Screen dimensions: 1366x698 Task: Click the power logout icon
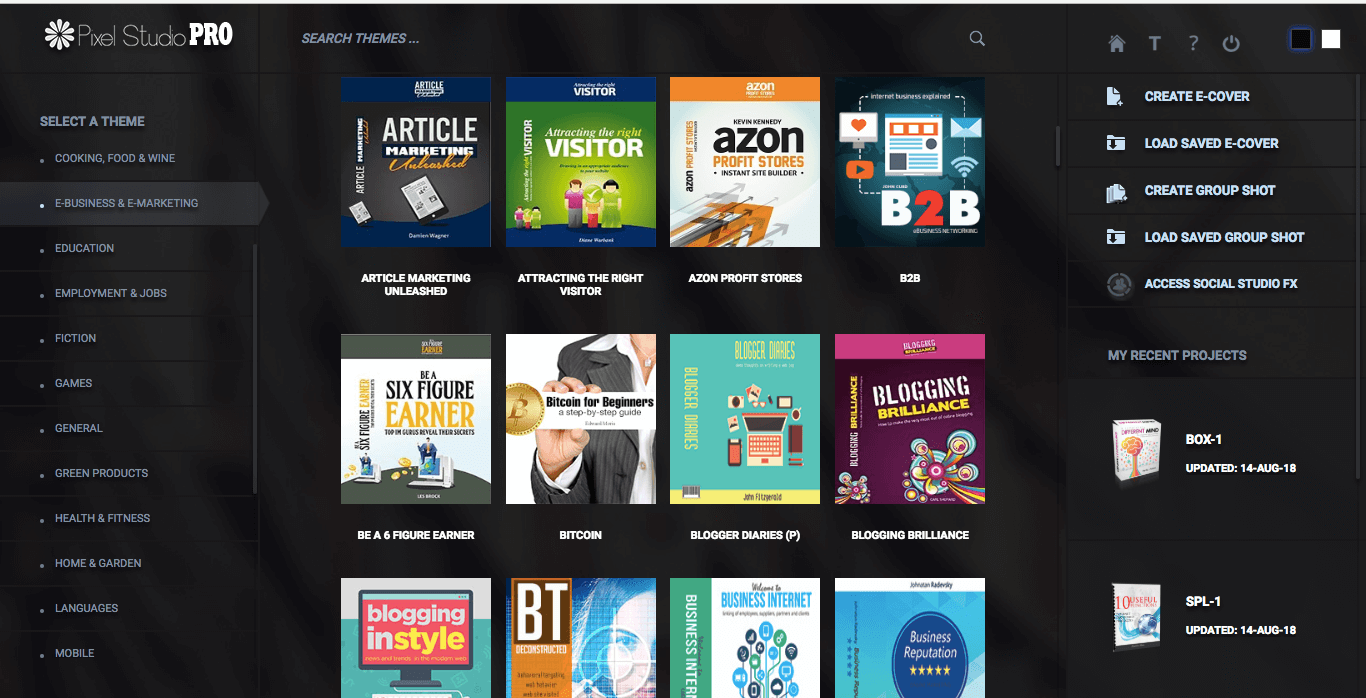click(x=1231, y=43)
